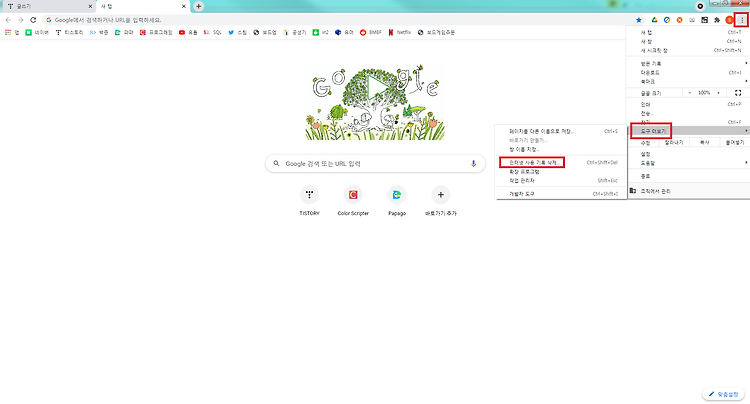
Task: Open 작업 관리자 from submenu
Action: (561, 181)
